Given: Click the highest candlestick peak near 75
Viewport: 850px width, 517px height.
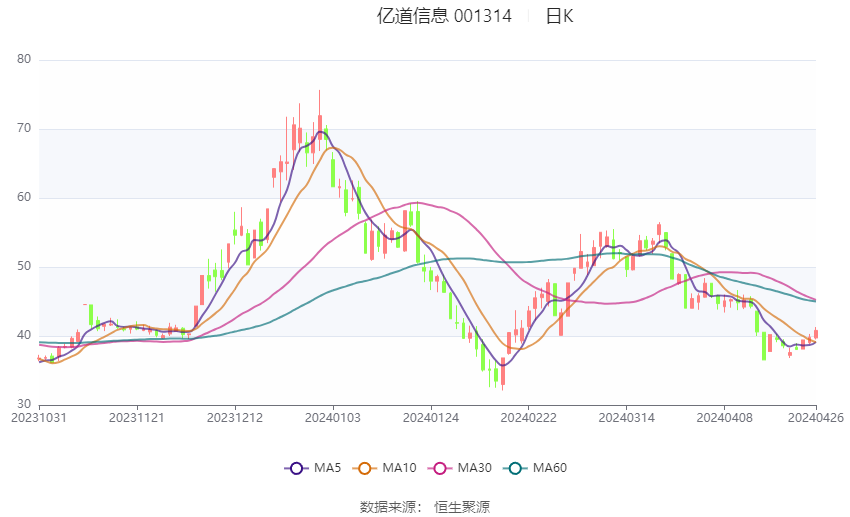Looking at the screenshot, I should tap(320, 119).
